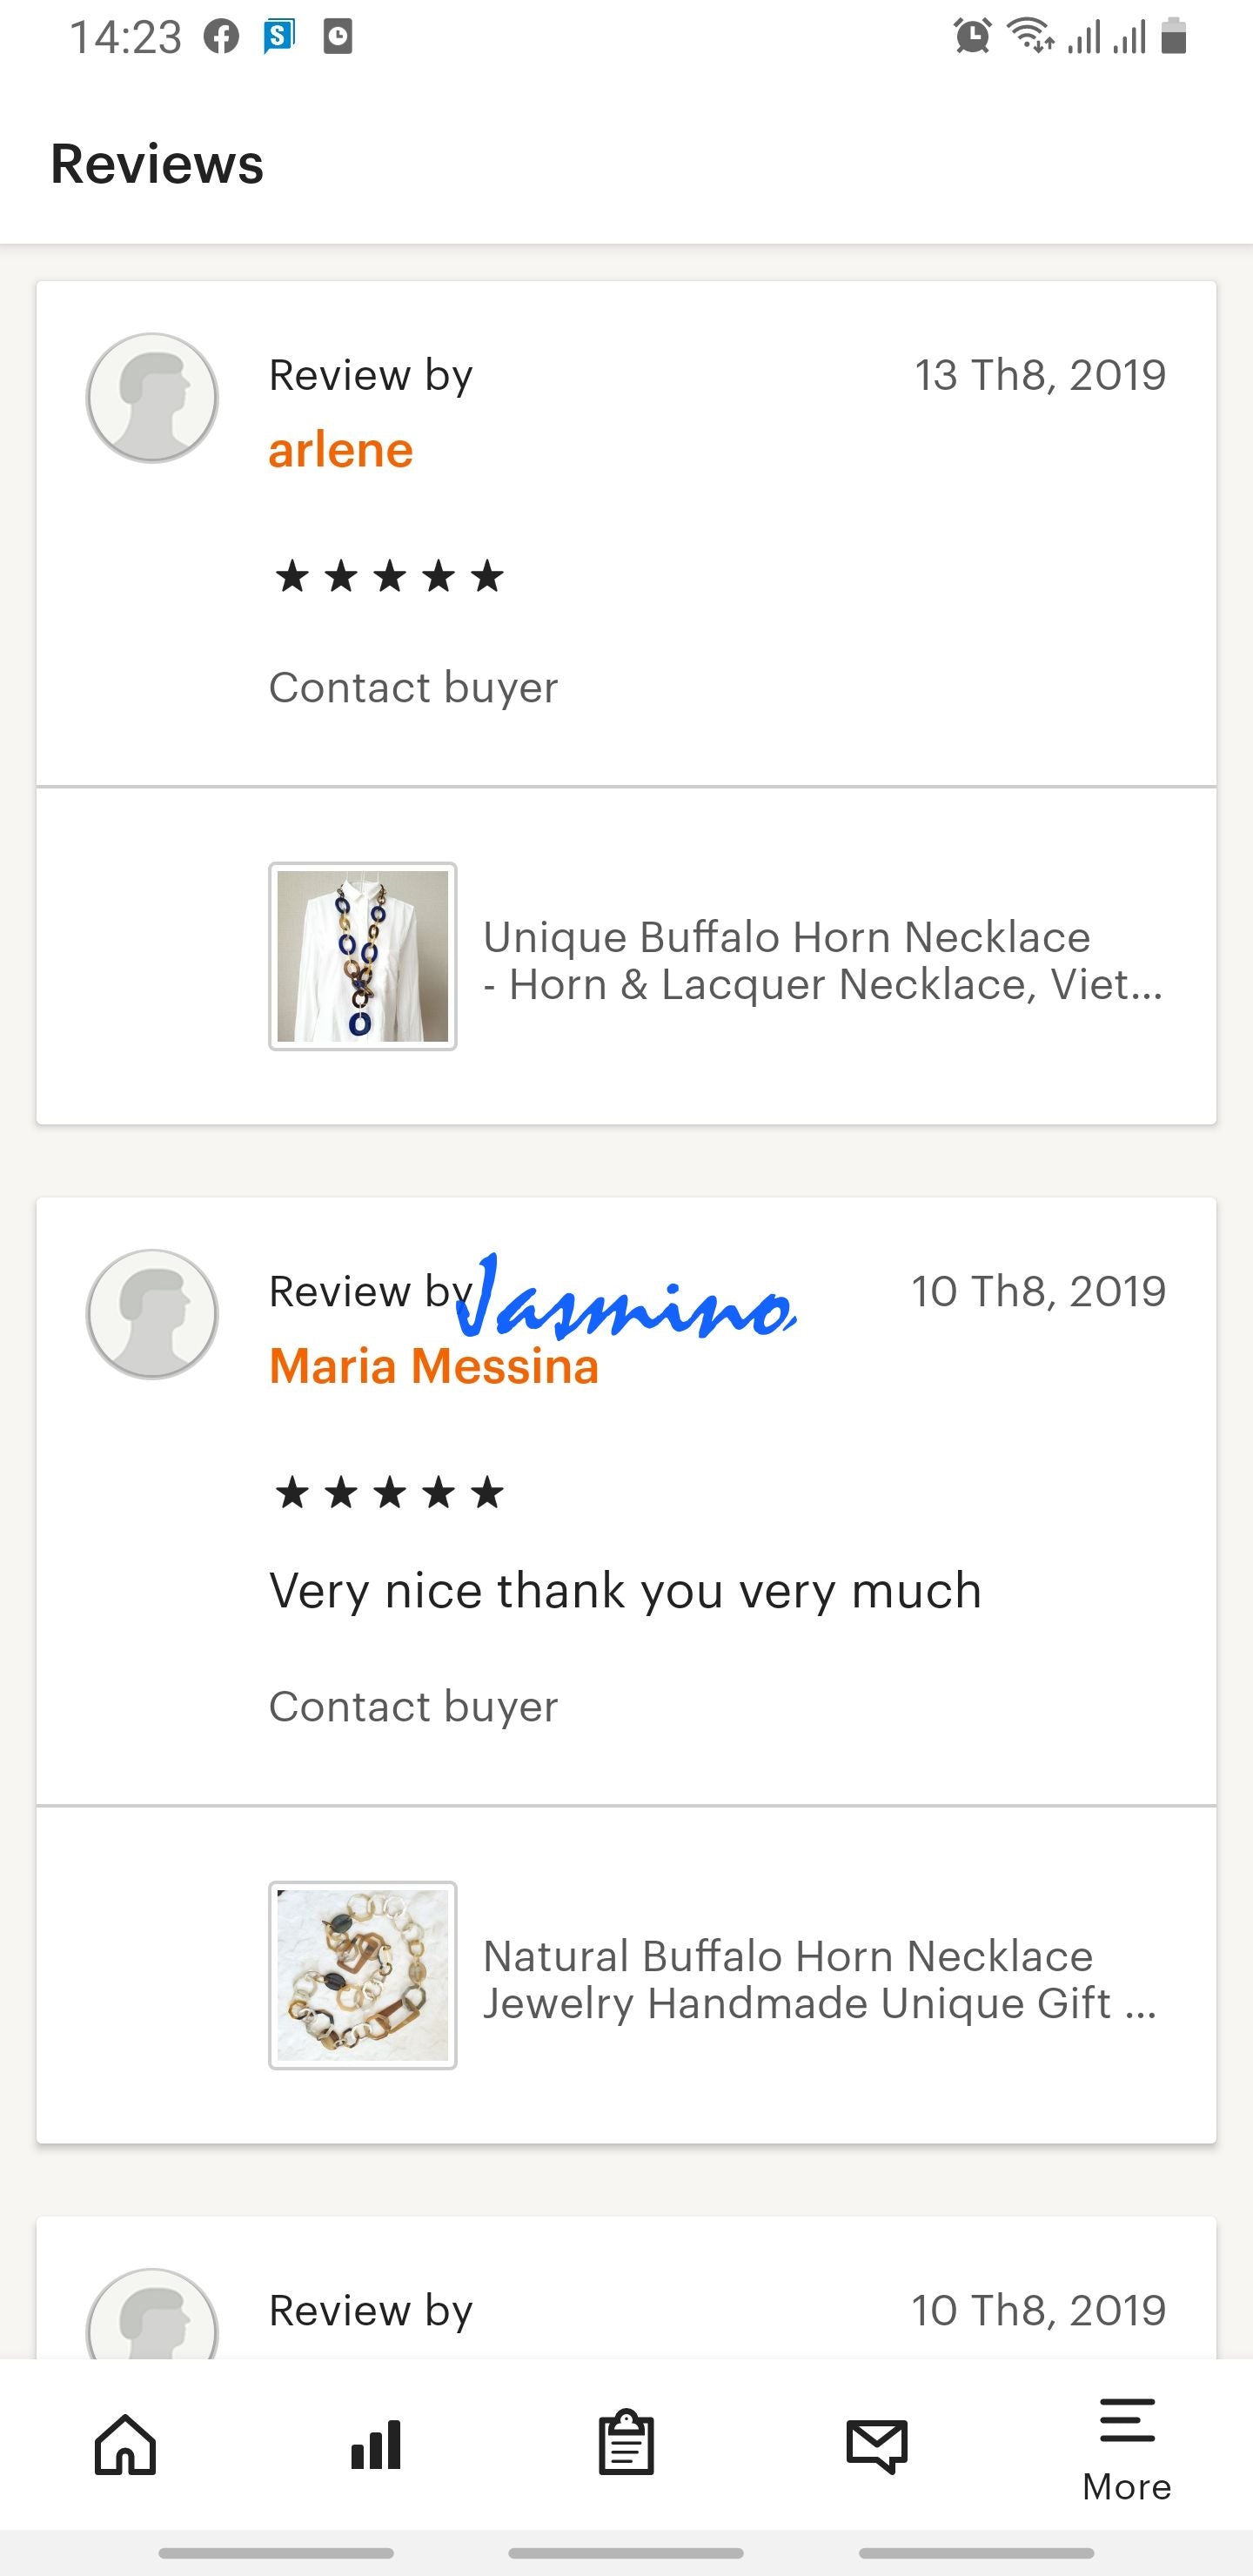
Task: Tap arlene's five-star rating
Action: coord(389,577)
